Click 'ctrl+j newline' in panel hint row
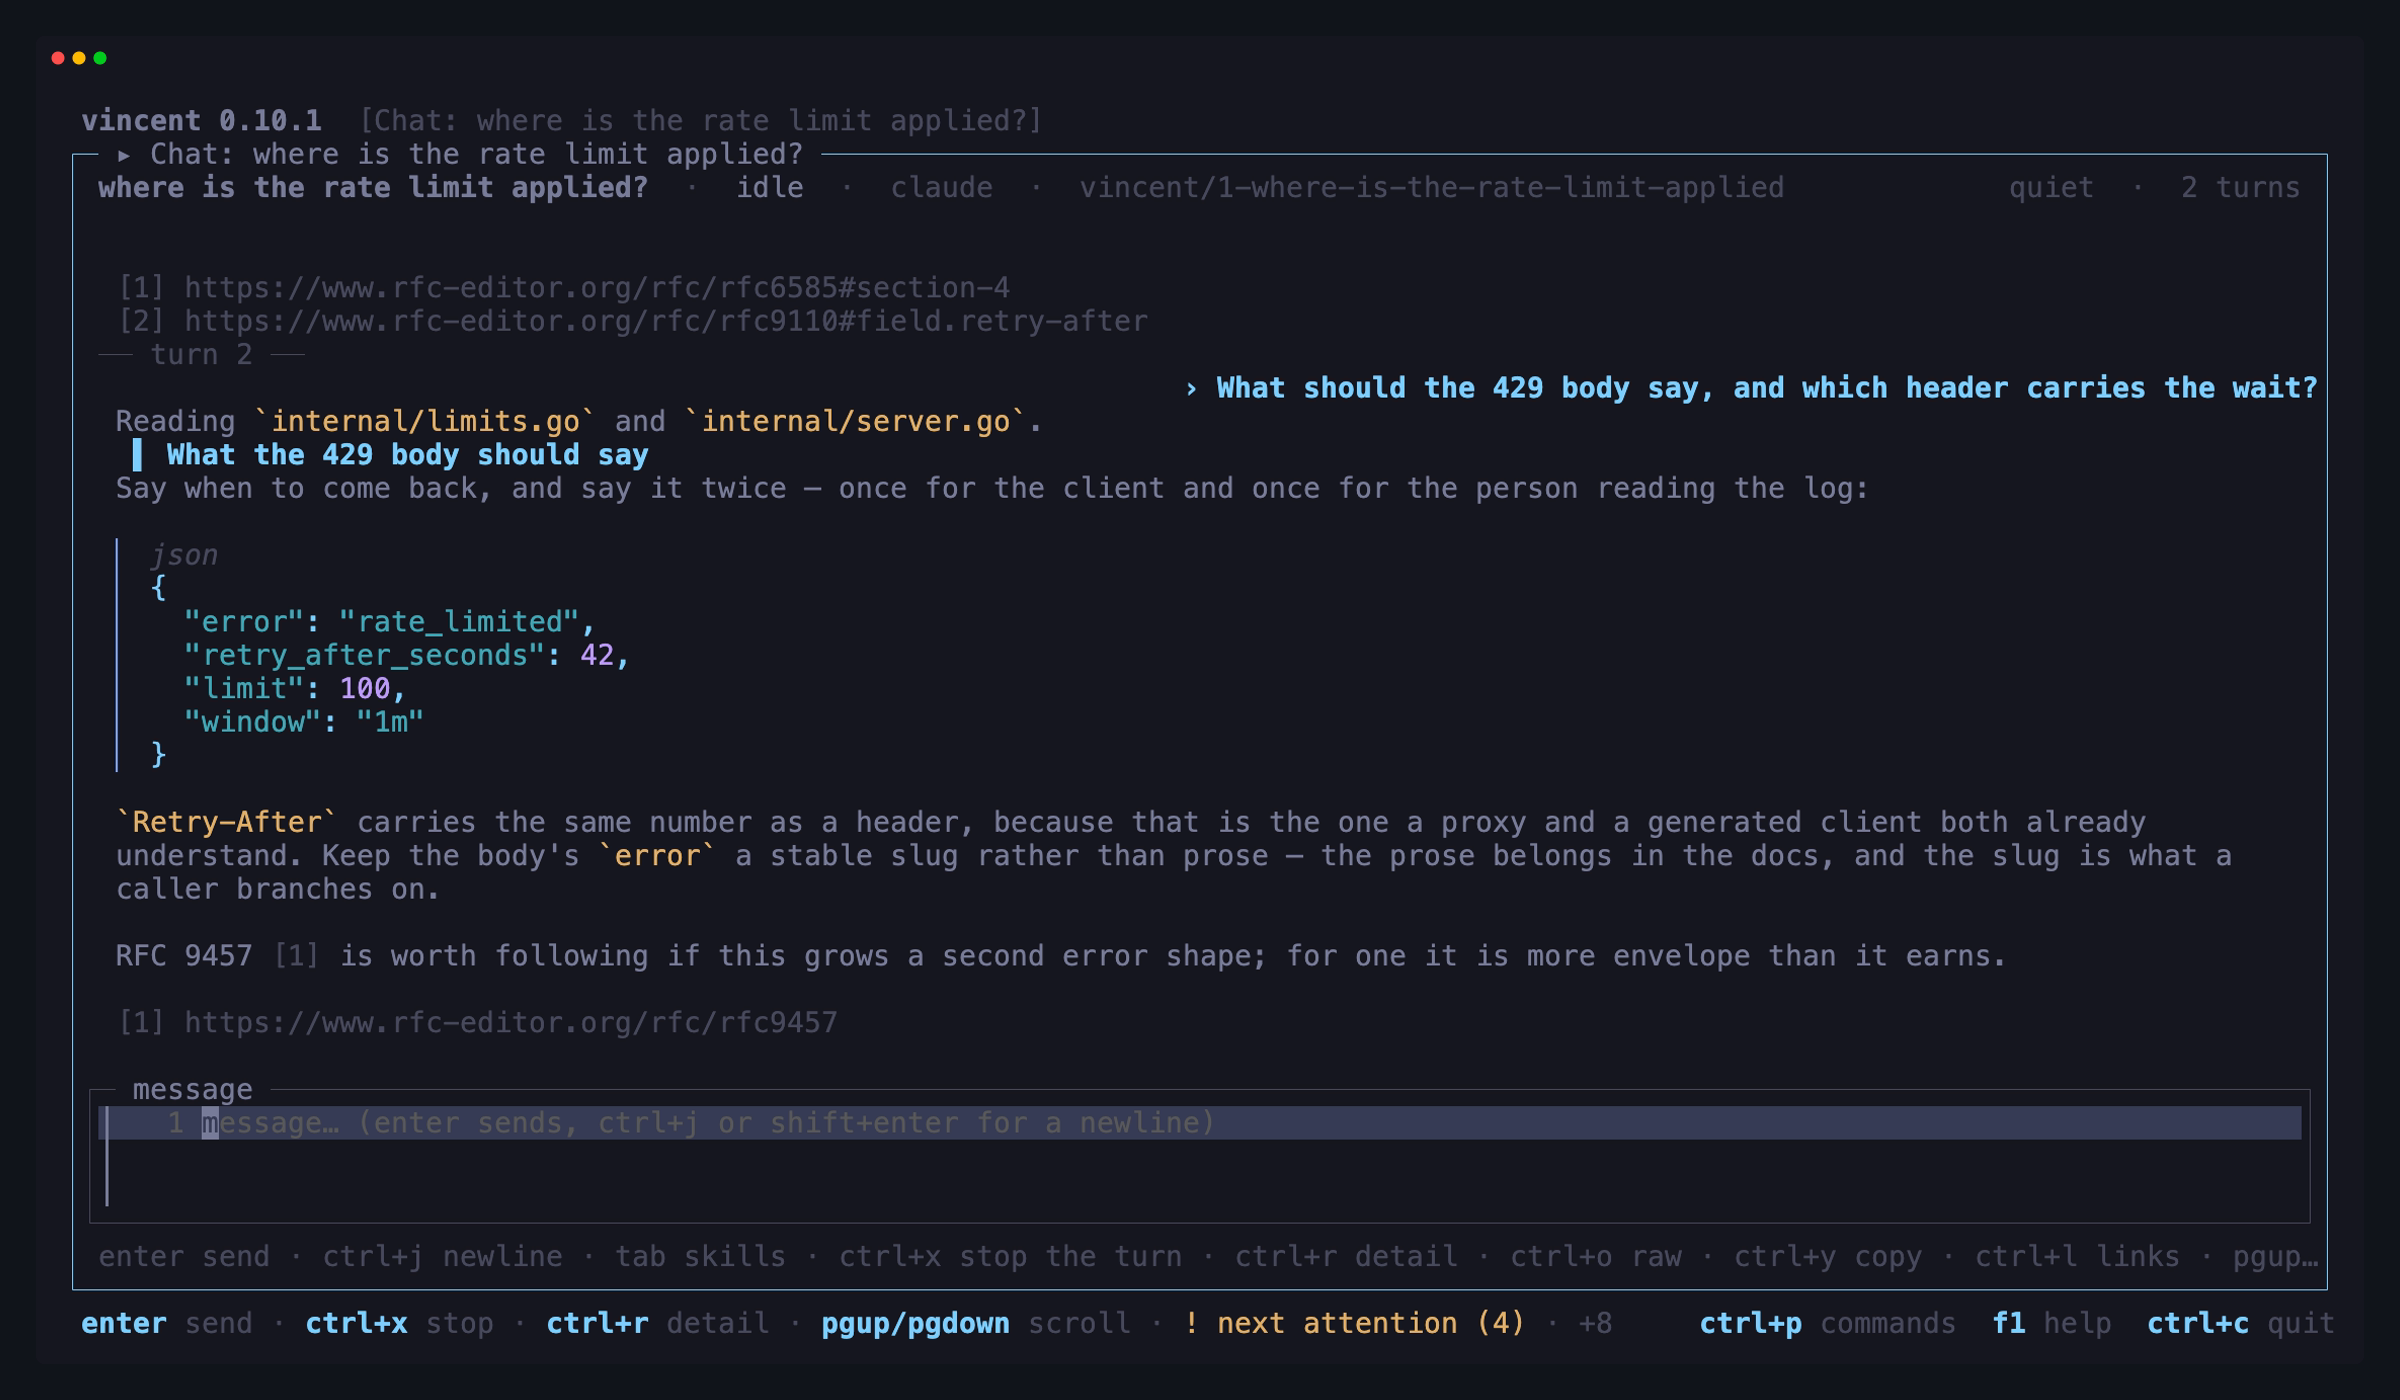Image resolution: width=2400 pixels, height=1400 pixels. click(442, 1256)
